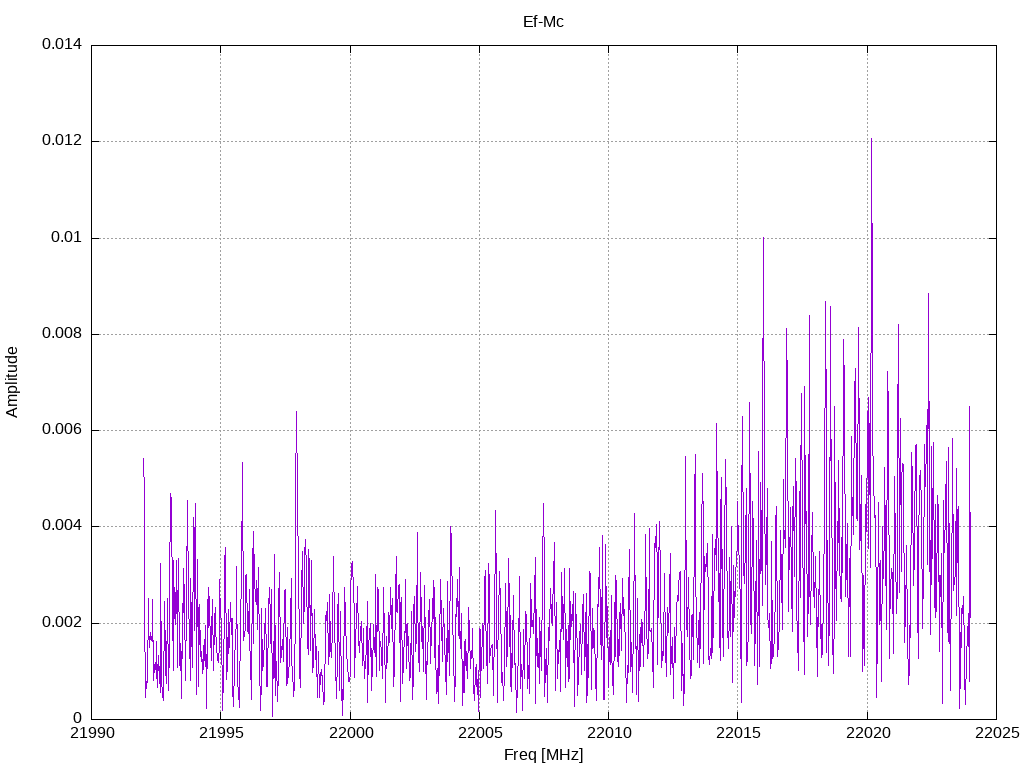The height and width of the screenshot is (768, 1024).
Task: Click the tallest spectrum peak above 0.012
Action: 871,140
